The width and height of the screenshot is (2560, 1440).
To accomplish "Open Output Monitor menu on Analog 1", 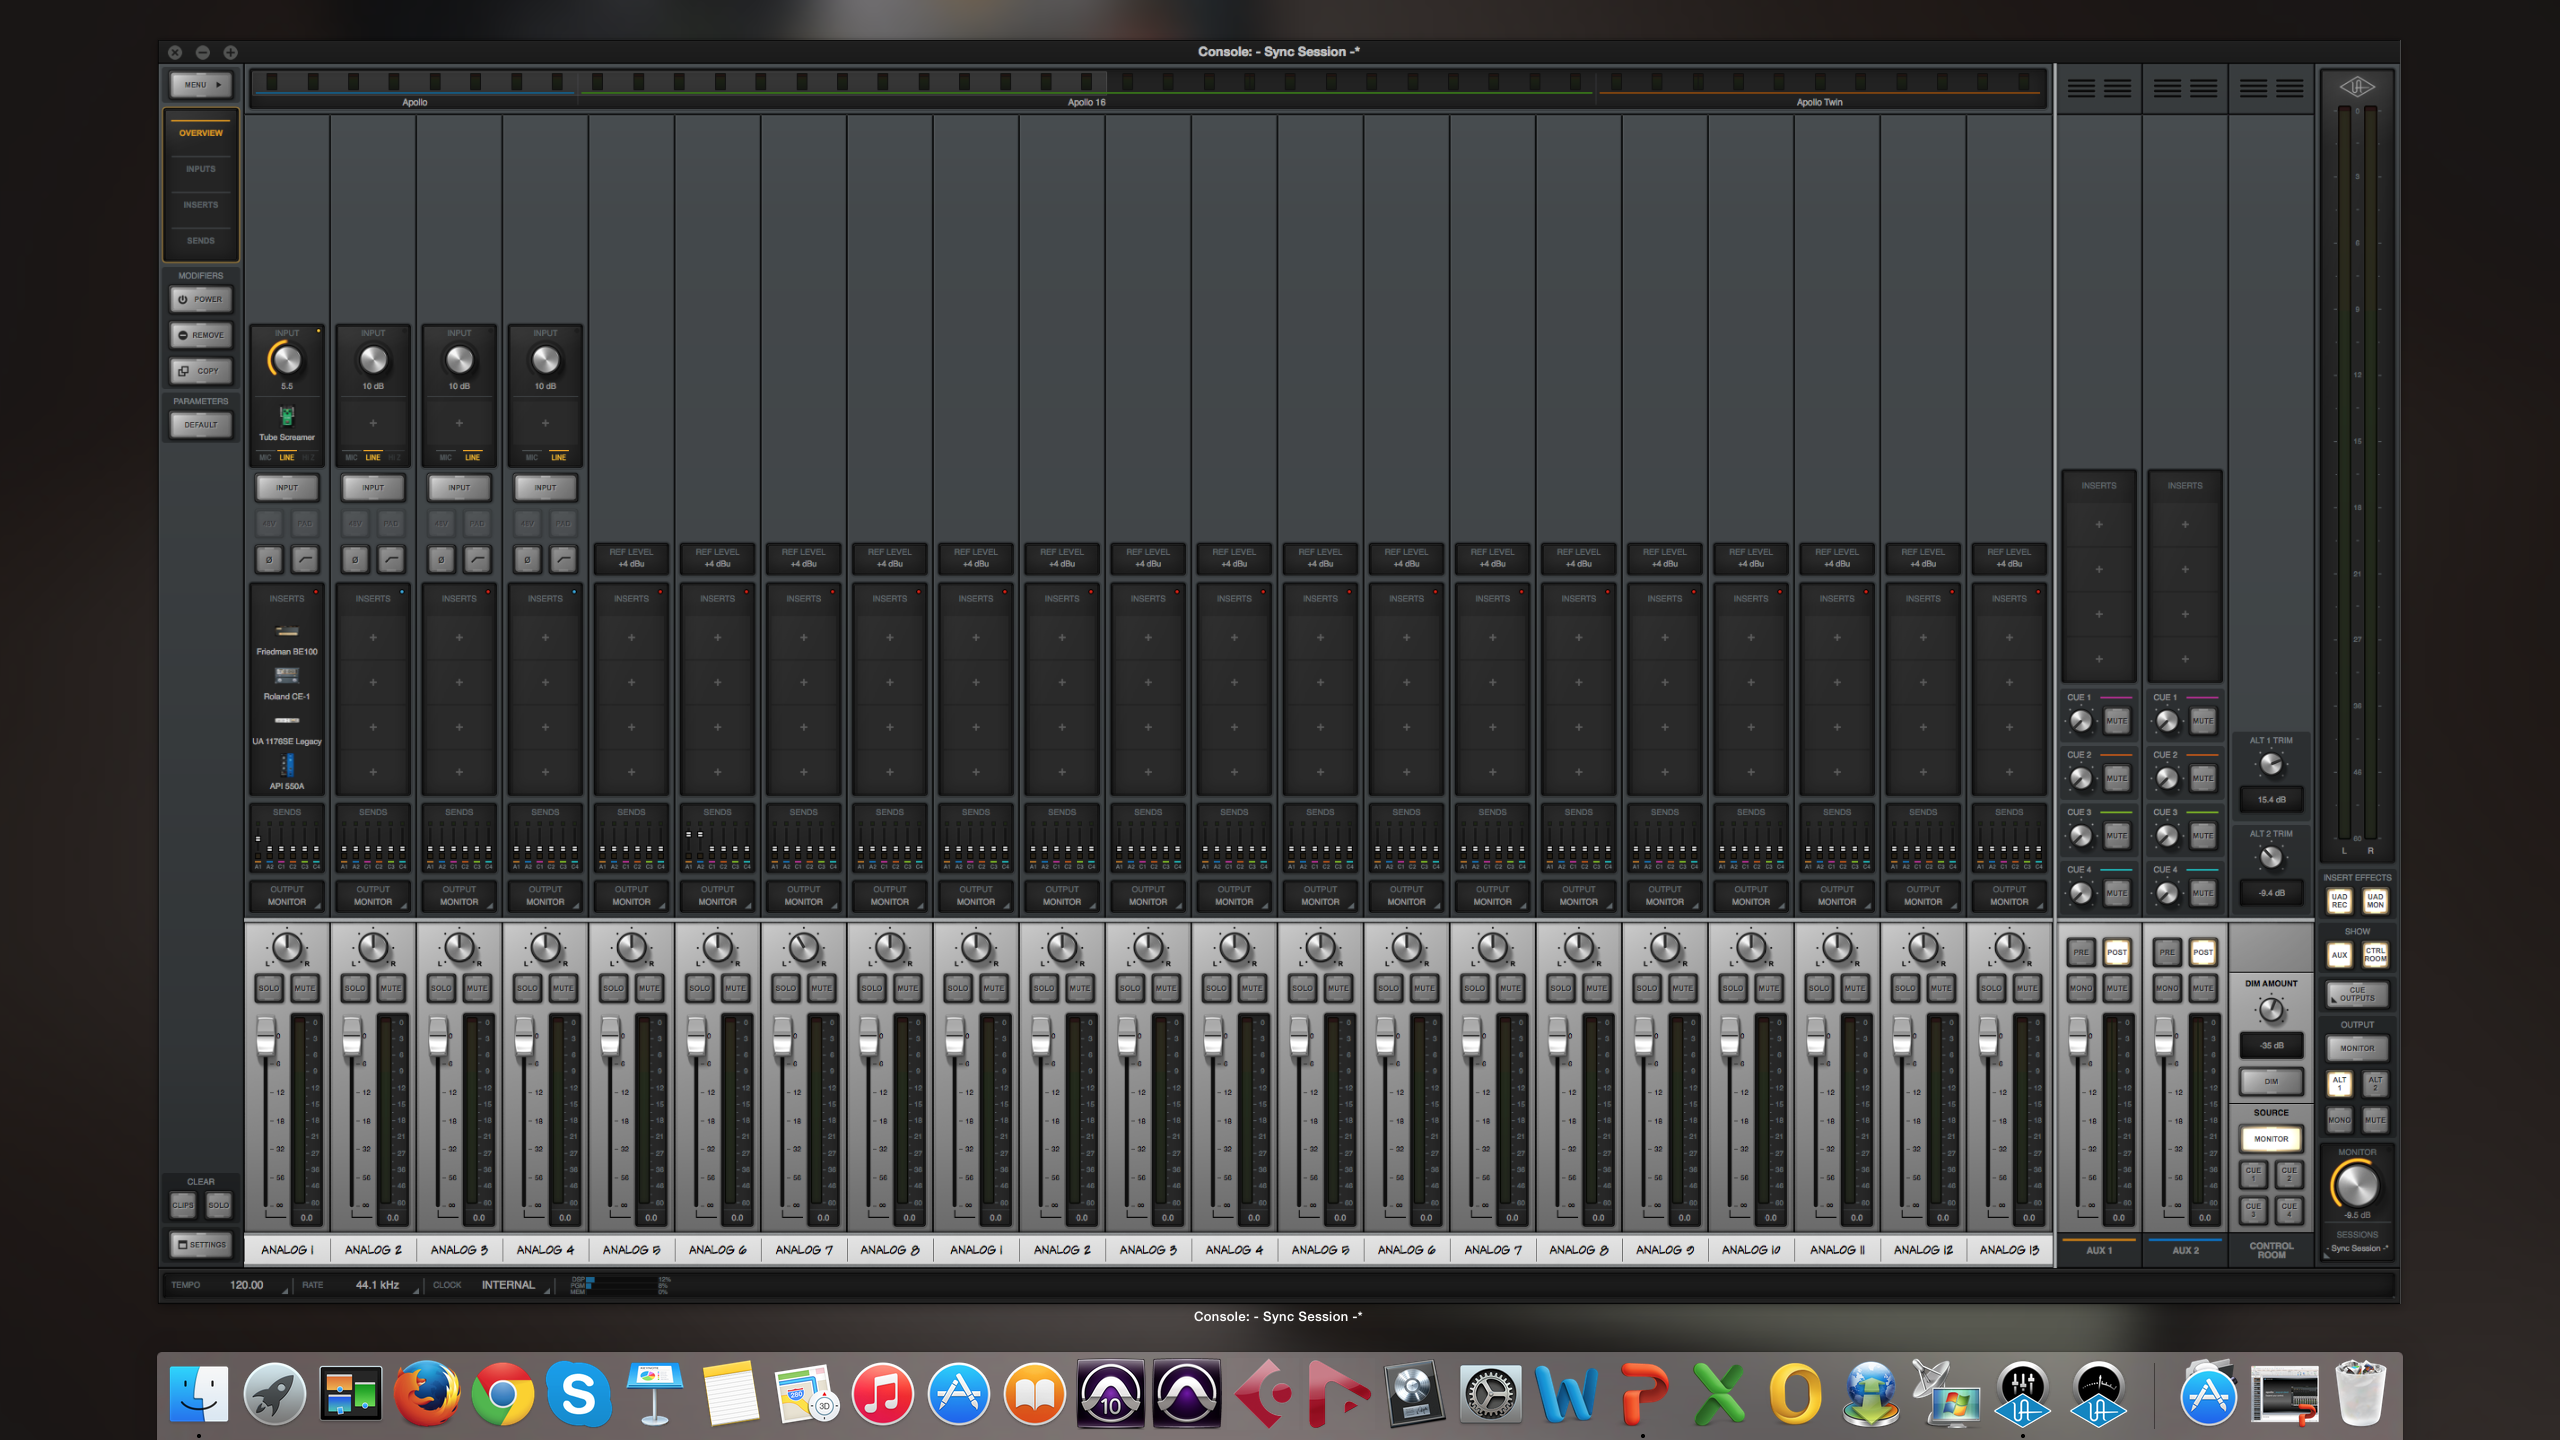I will tap(287, 896).
